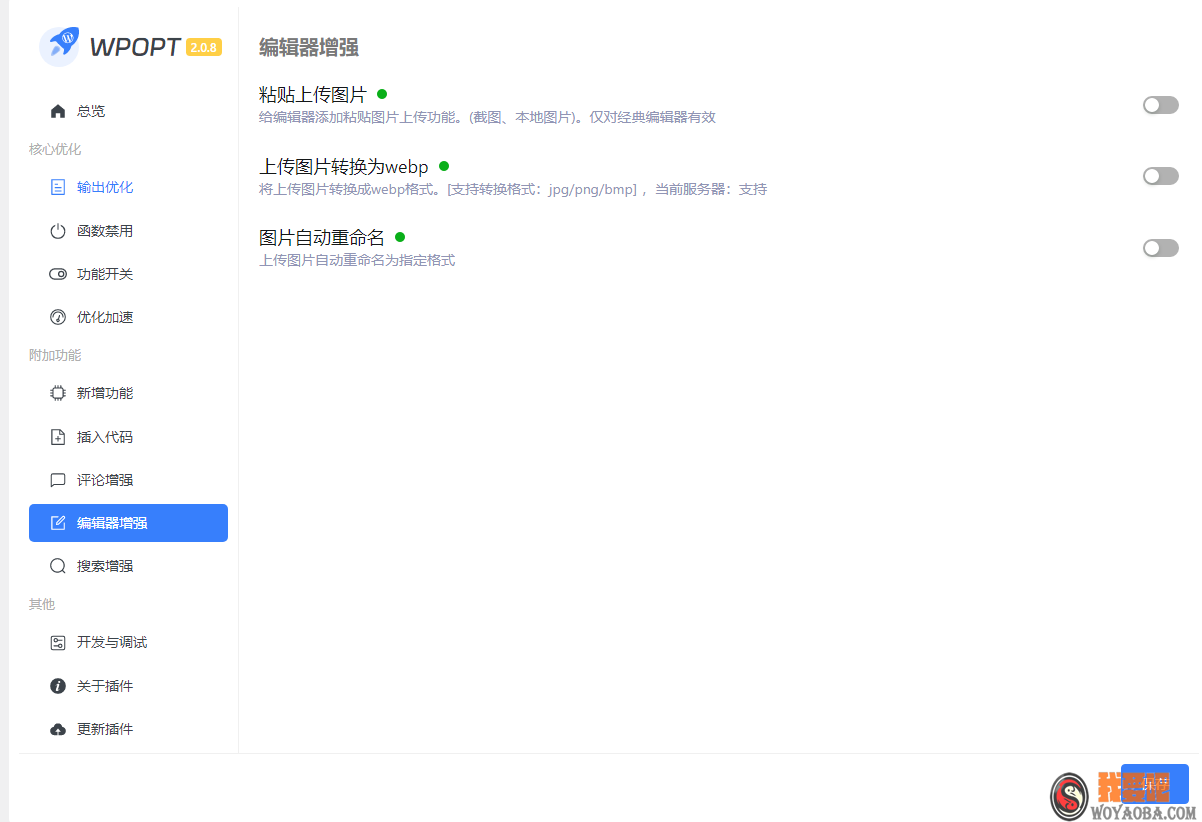Click the gear icon beside 新增功能
1202x822 pixels.
58,393
